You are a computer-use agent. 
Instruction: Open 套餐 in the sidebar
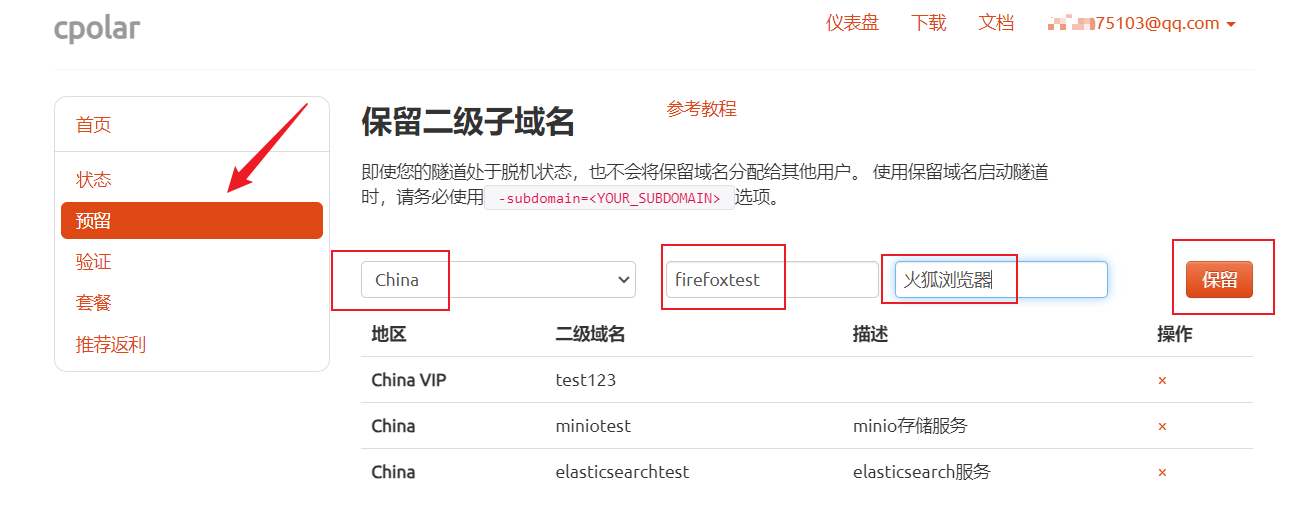point(94,303)
